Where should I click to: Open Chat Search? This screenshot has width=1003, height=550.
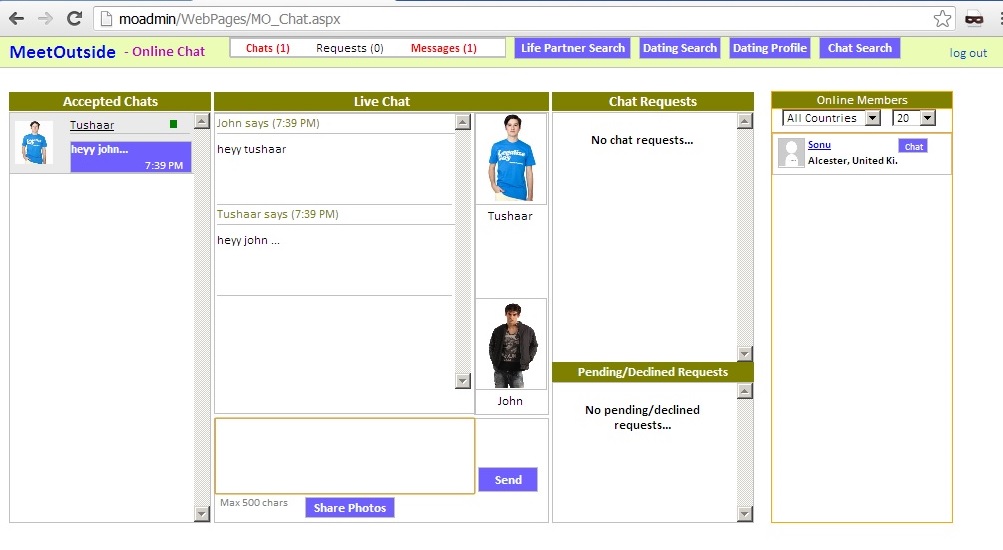click(860, 48)
